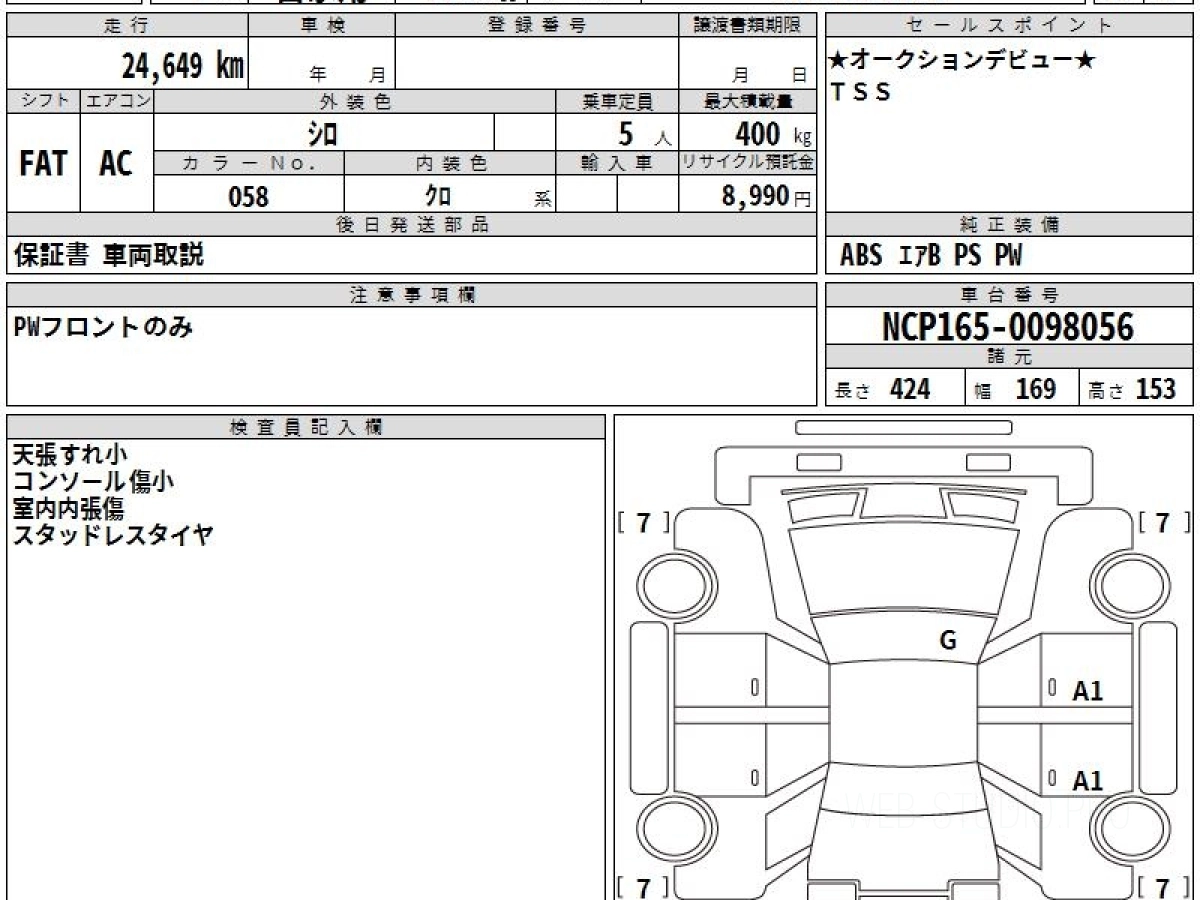This screenshot has width=1200, height=900.
Task: Click the エアコン header cell
Action: (x=117, y=101)
